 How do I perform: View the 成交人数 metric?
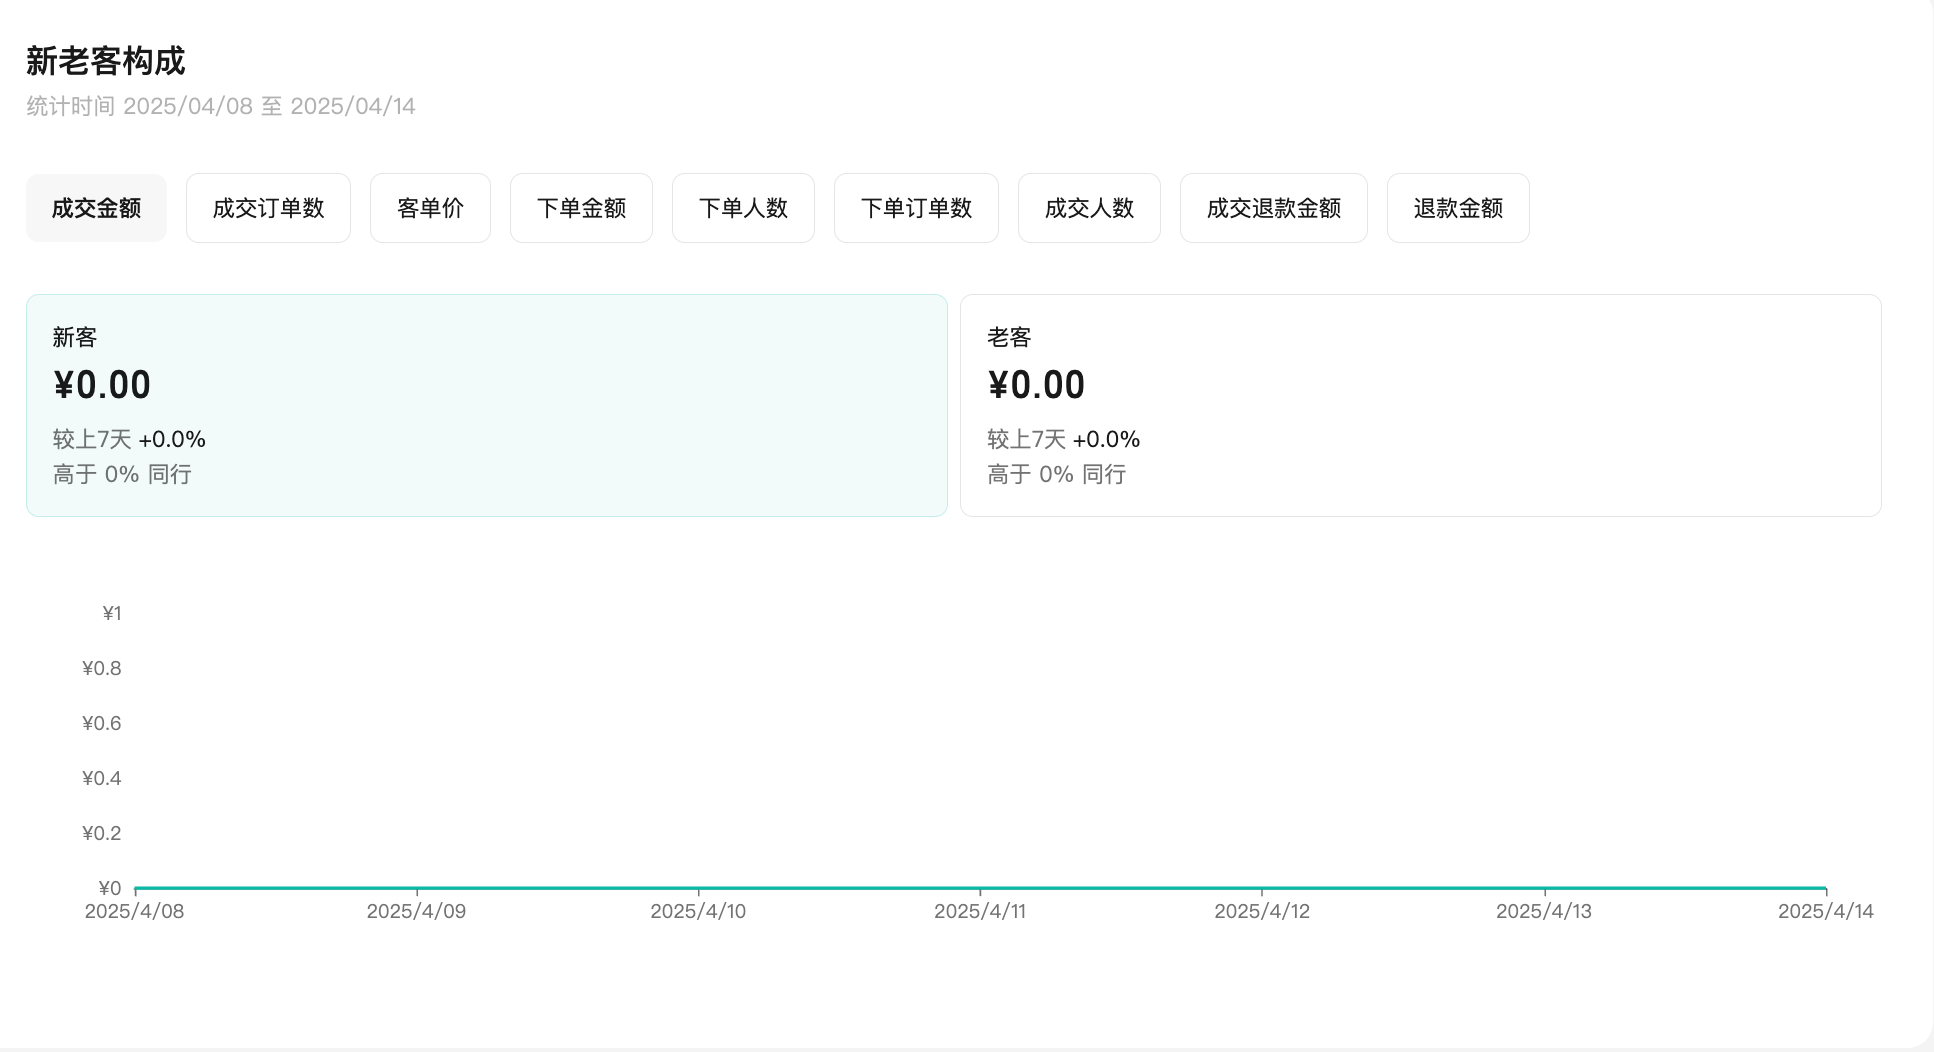click(x=1089, y=208)
